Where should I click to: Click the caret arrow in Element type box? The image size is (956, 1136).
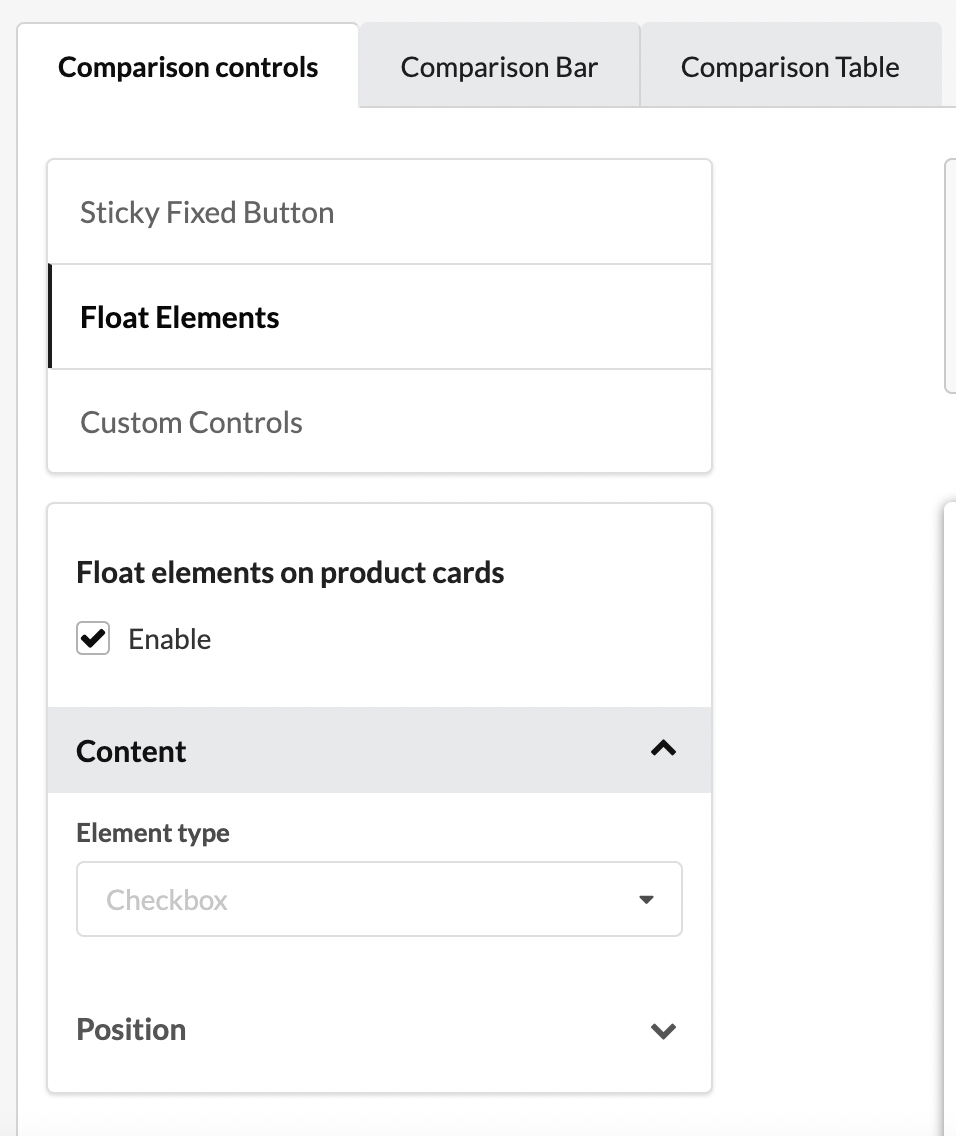pyautogui.click(x=646, y=900)
